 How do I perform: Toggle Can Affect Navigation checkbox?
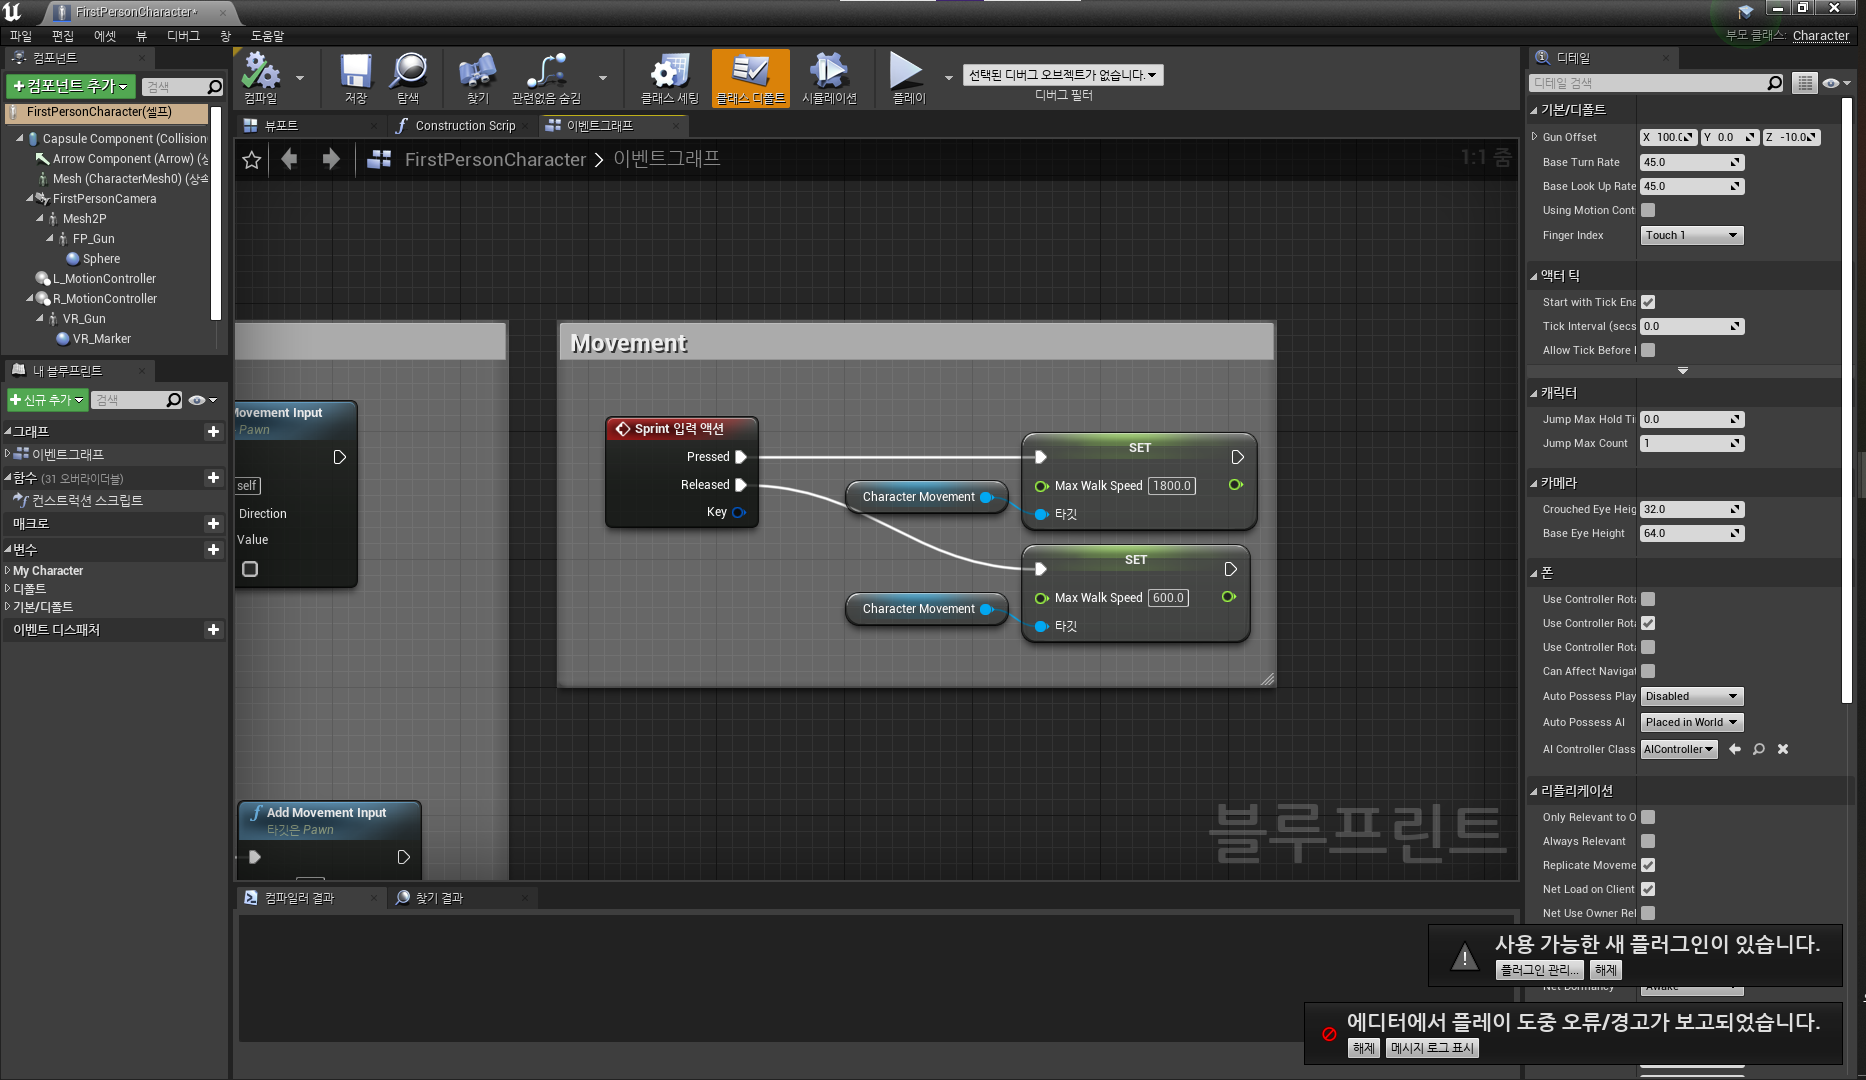pos(1648,671)
